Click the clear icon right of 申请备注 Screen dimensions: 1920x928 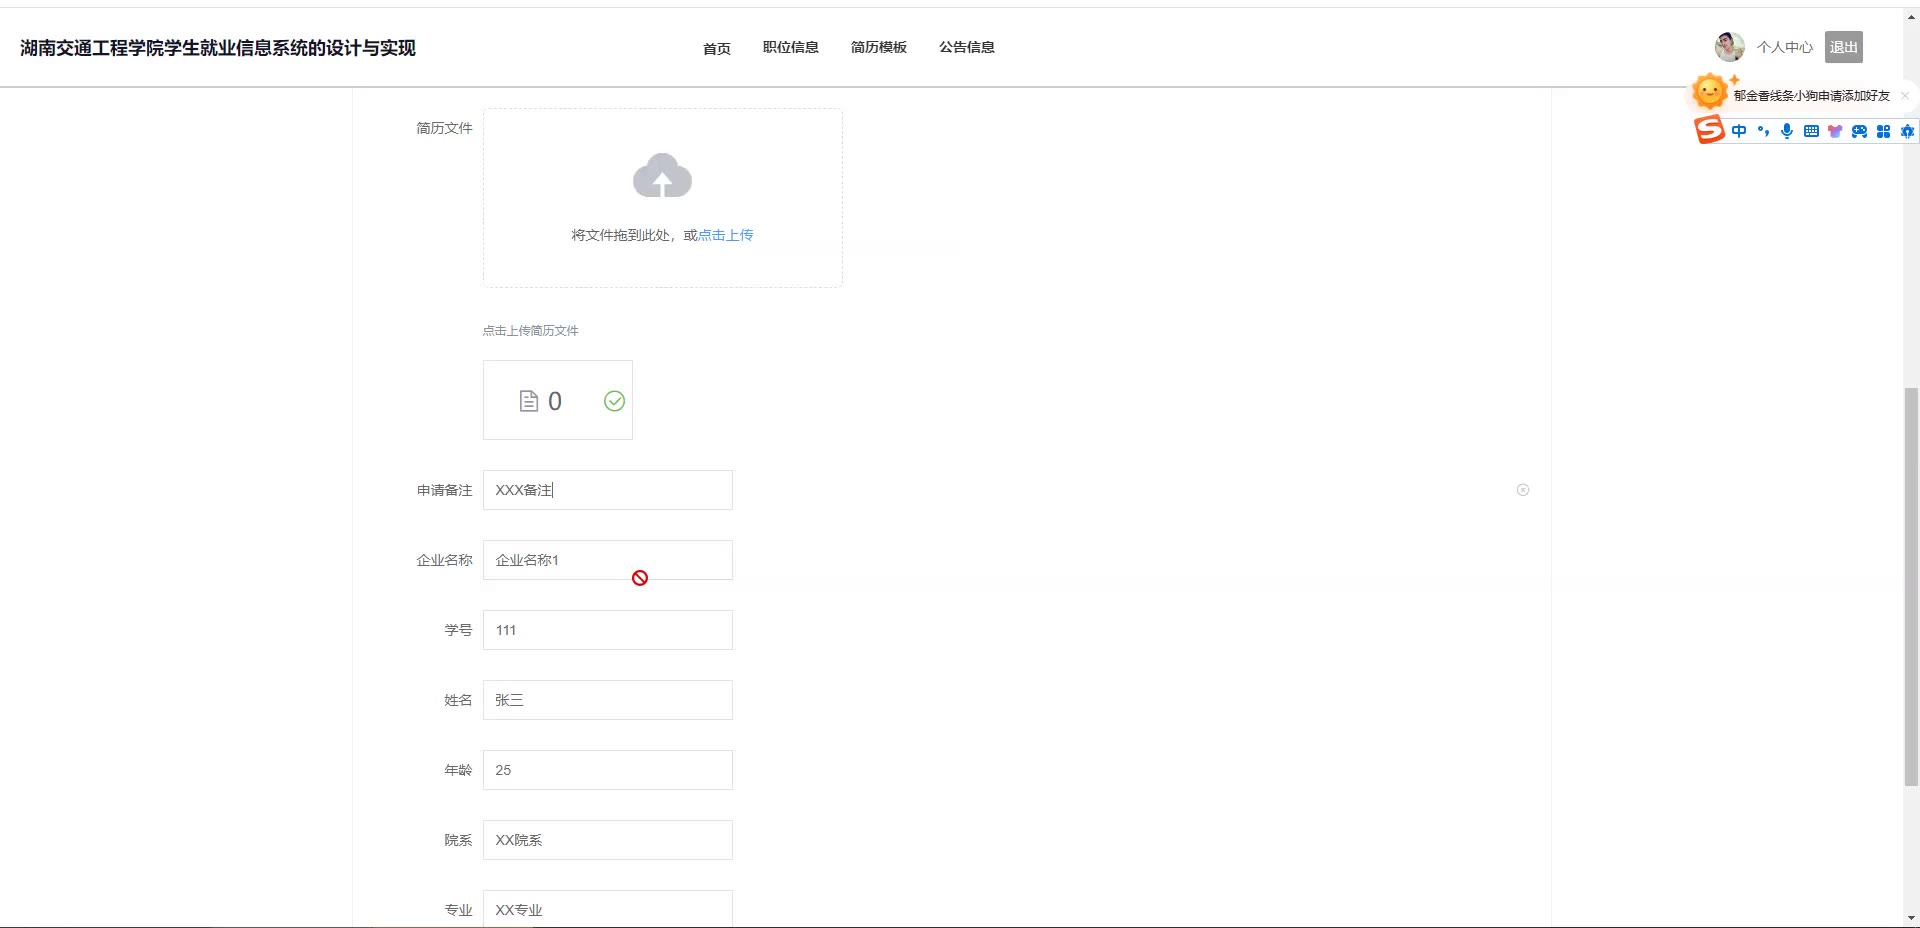pos(1523,490)
